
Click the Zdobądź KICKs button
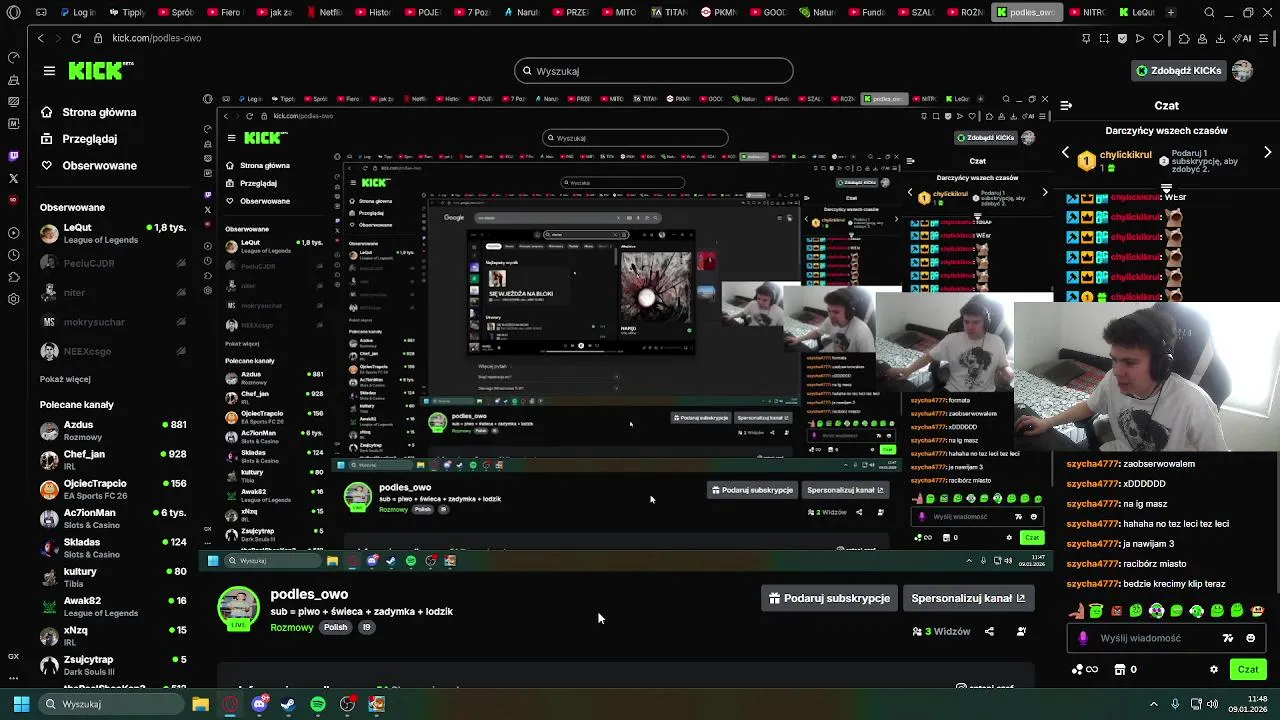(x=1178, y=71)
